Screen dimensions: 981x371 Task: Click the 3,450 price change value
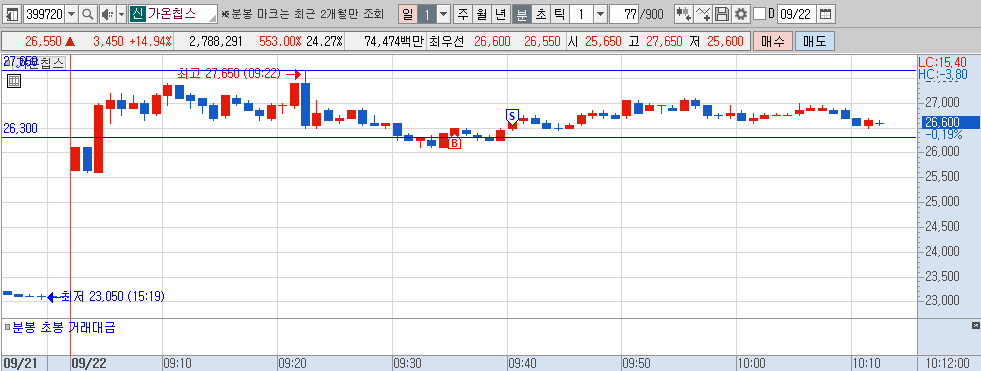109,42
